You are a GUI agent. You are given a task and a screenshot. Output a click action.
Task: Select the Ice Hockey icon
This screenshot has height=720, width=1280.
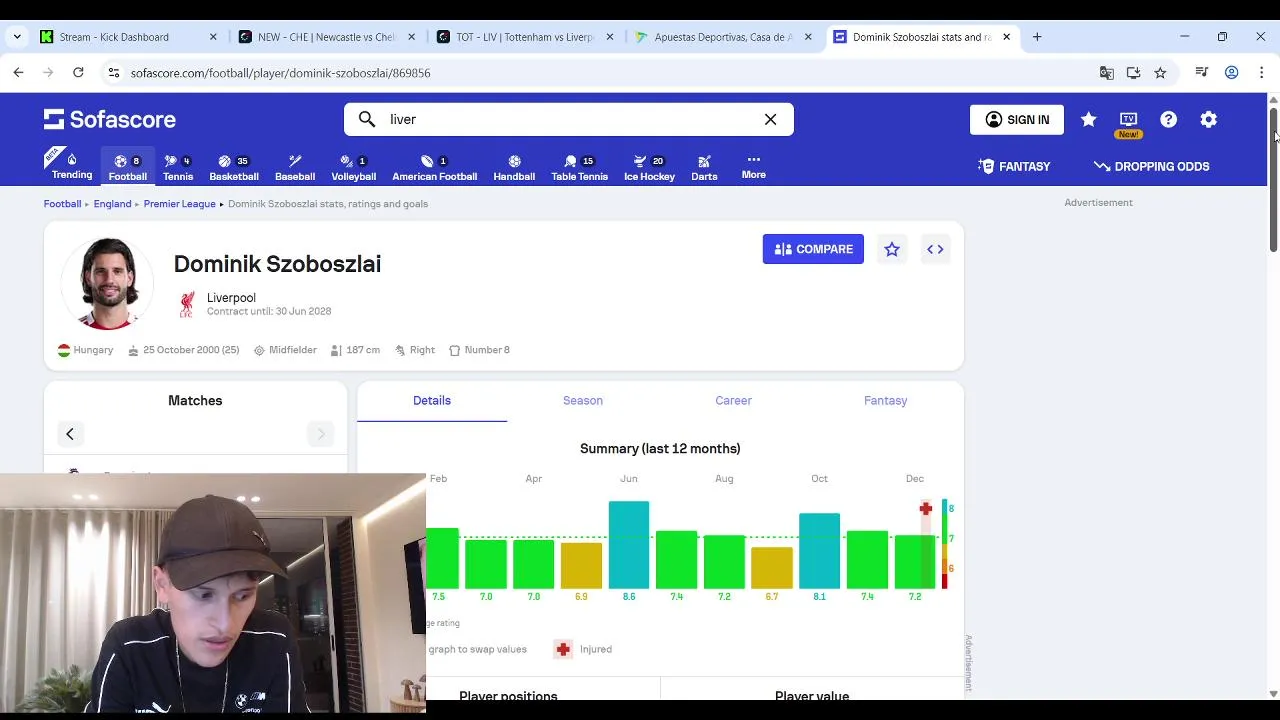[649, 167]
